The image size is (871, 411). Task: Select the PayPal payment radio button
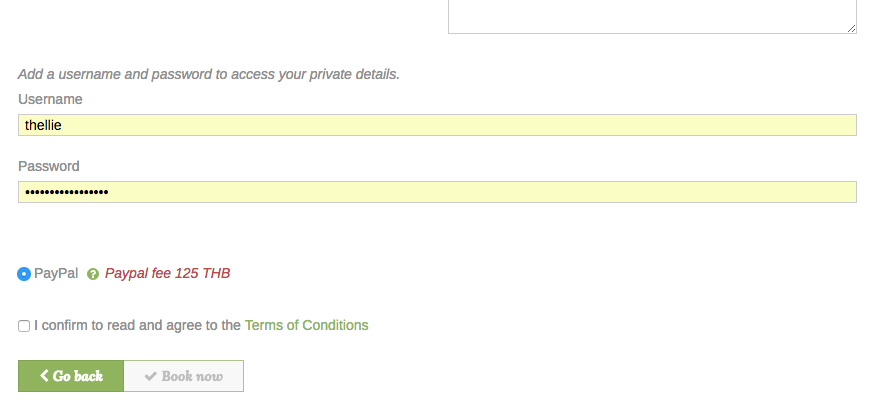(24, 273)
